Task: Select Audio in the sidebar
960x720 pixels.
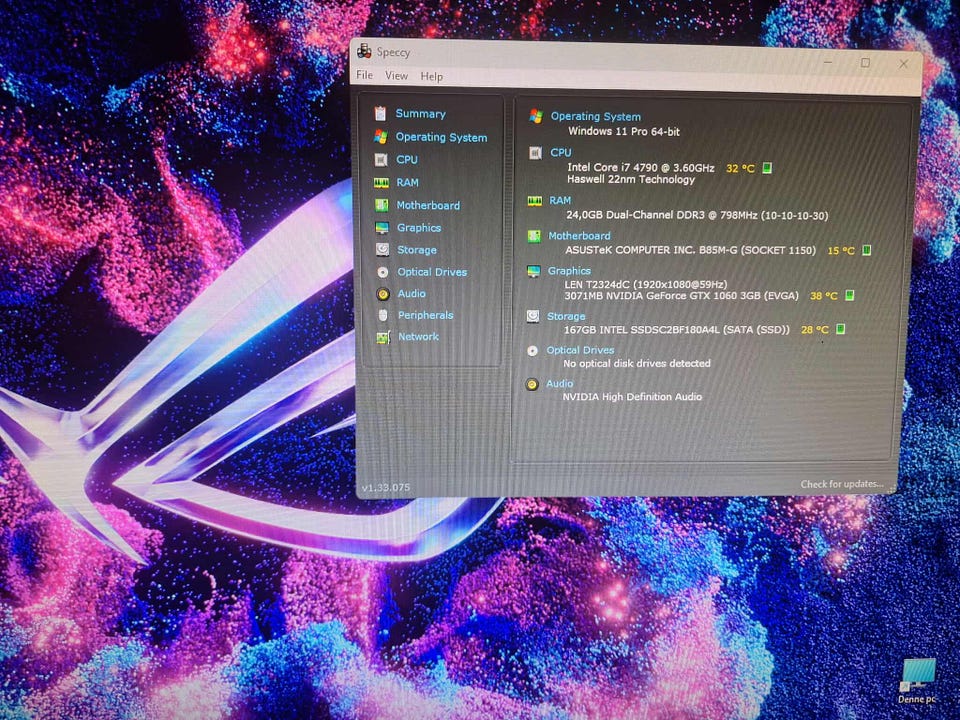Action: (x=411, y=294)
